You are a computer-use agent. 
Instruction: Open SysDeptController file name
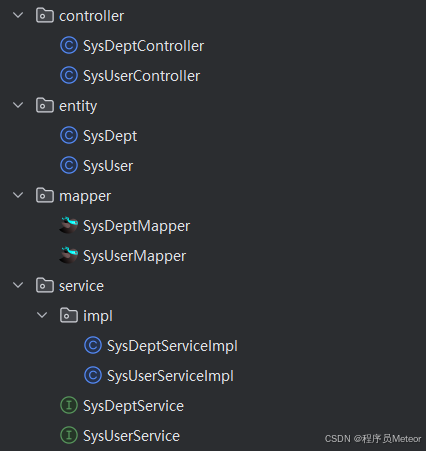[143, 46]
